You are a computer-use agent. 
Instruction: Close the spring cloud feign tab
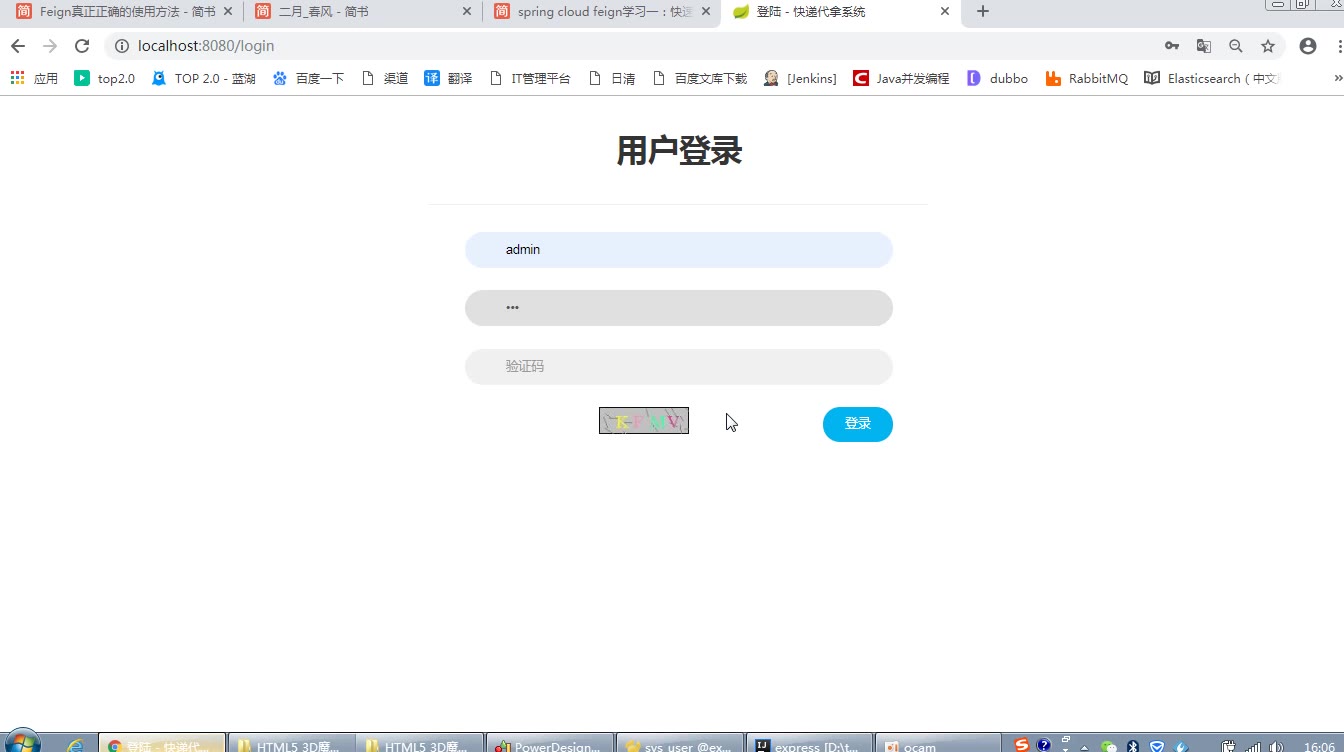click(706, 12)
